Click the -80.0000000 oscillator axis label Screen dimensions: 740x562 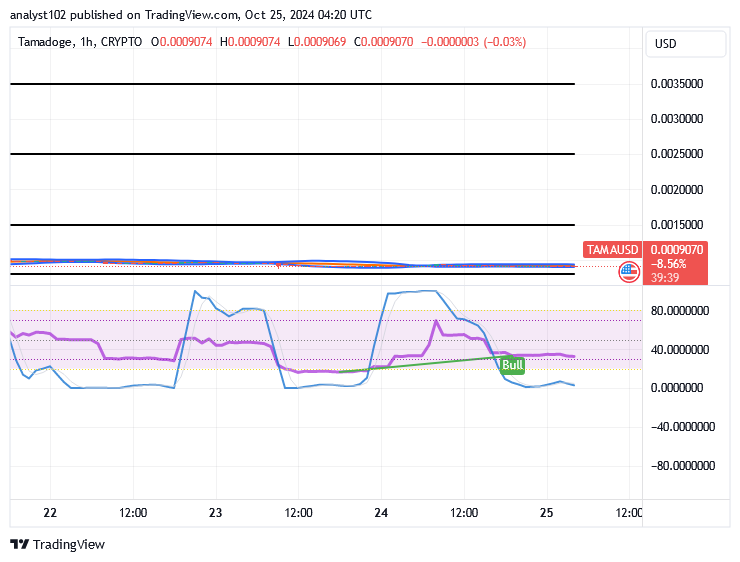coord(683,466)
